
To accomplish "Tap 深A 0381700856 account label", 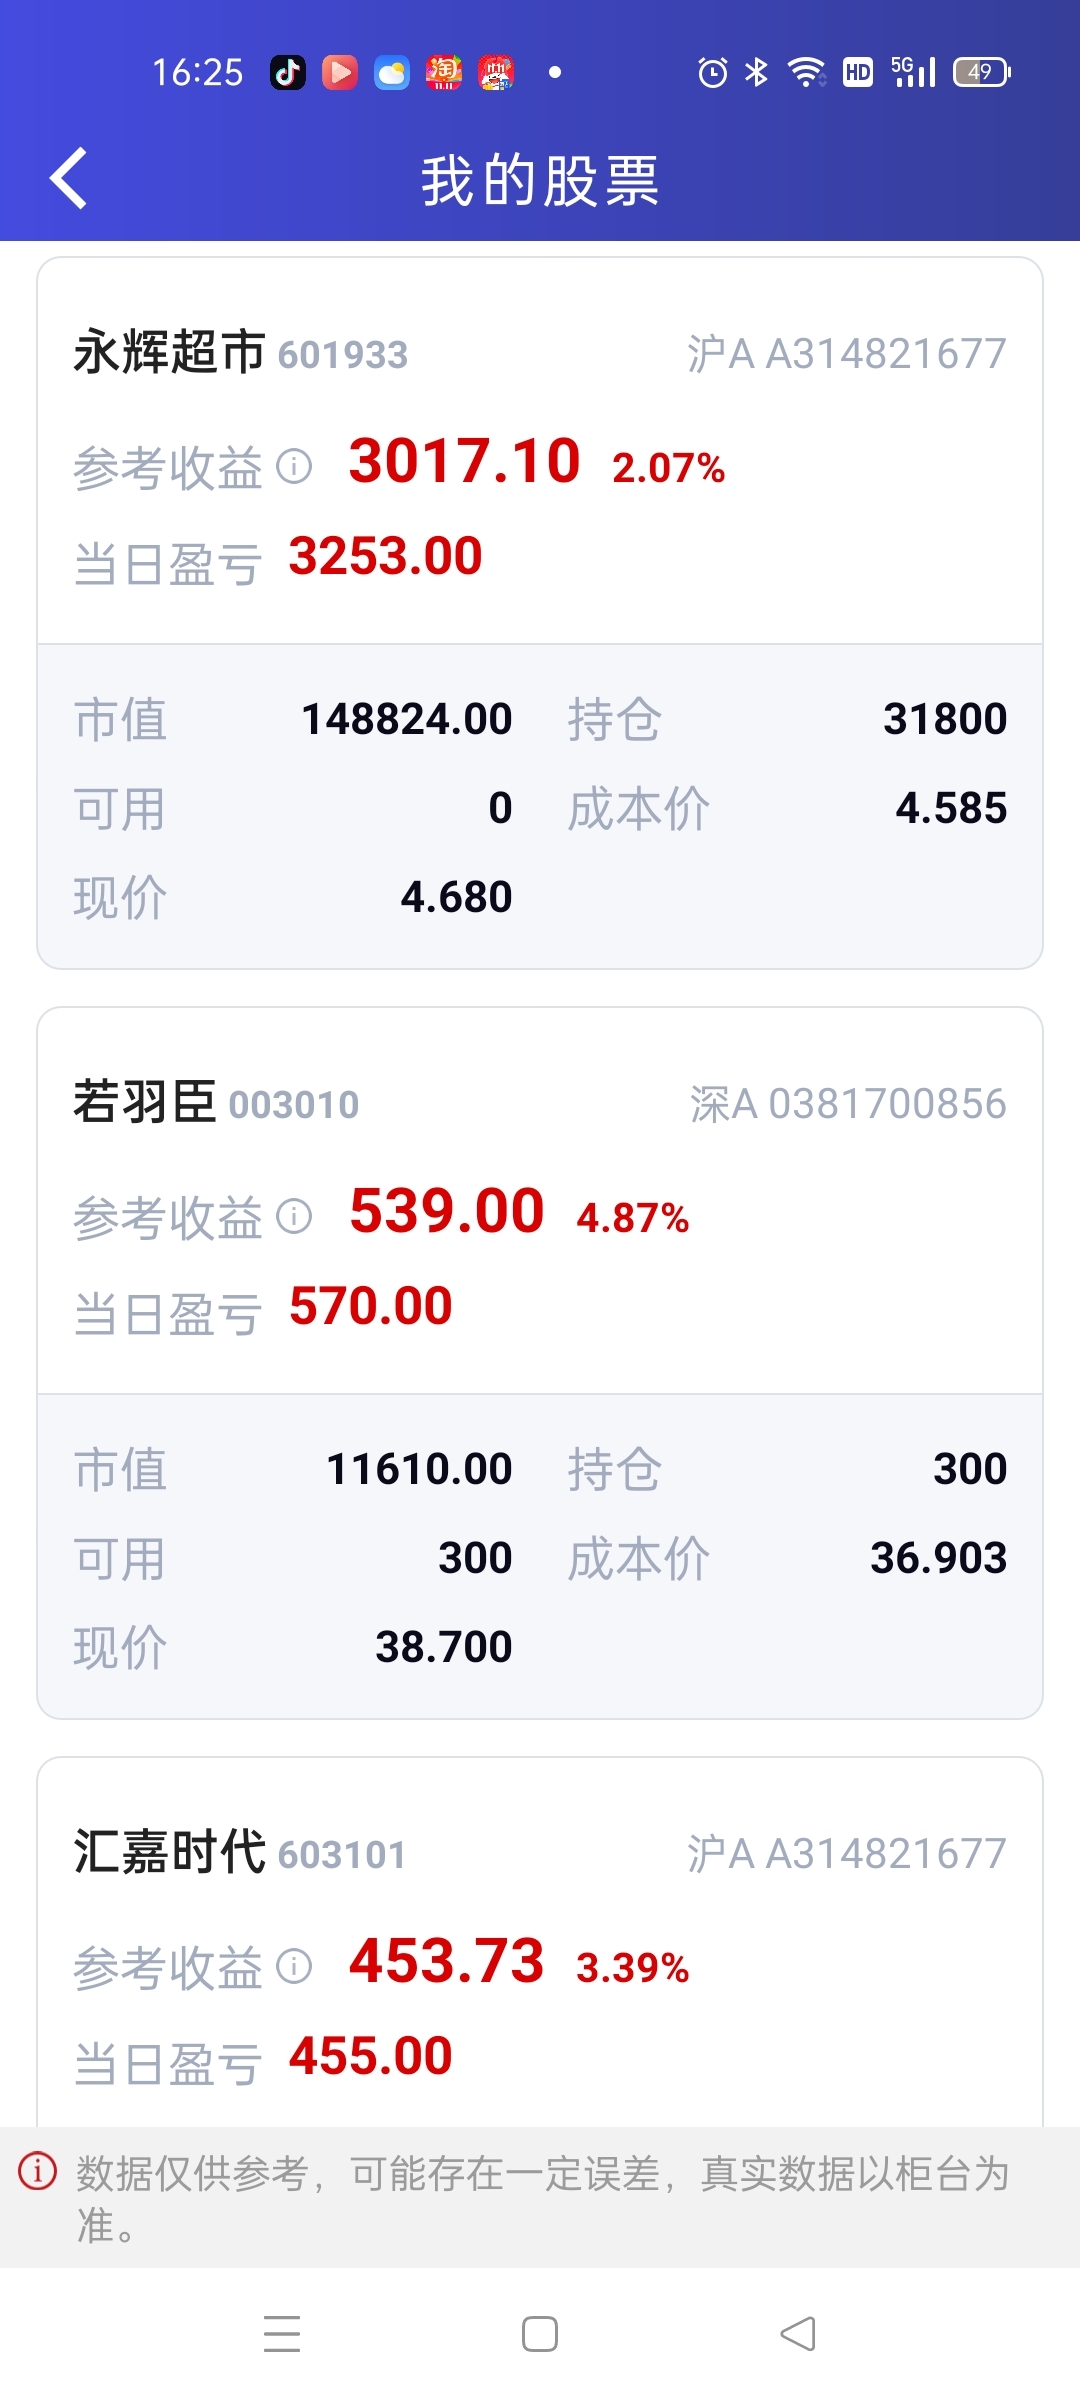I will click(848, 1103).
